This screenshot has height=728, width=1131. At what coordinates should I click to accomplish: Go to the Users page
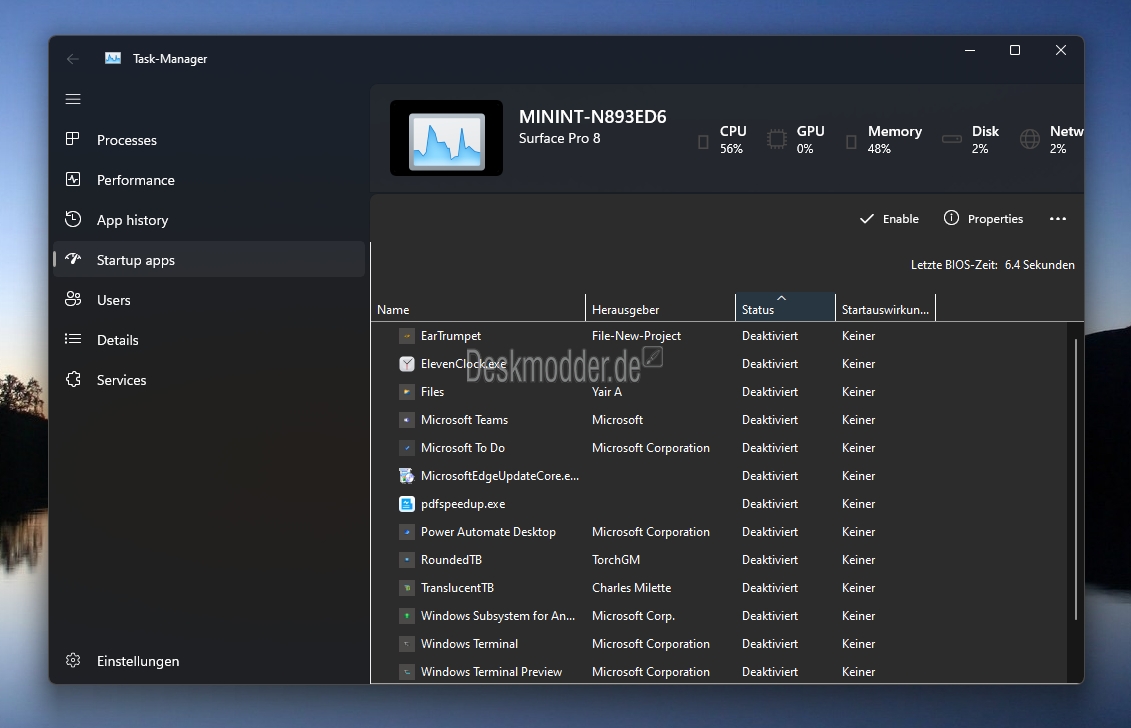click(x=209, y=300)
